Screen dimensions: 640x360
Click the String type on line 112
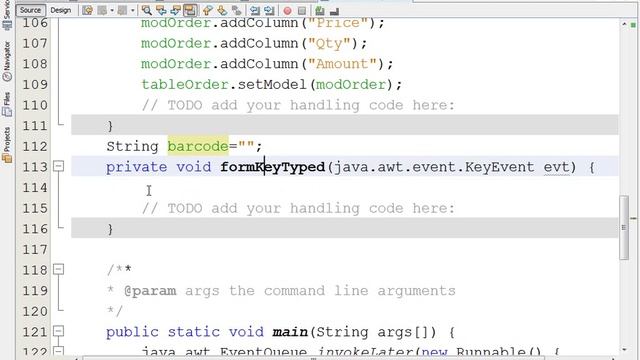pos(132,146)
